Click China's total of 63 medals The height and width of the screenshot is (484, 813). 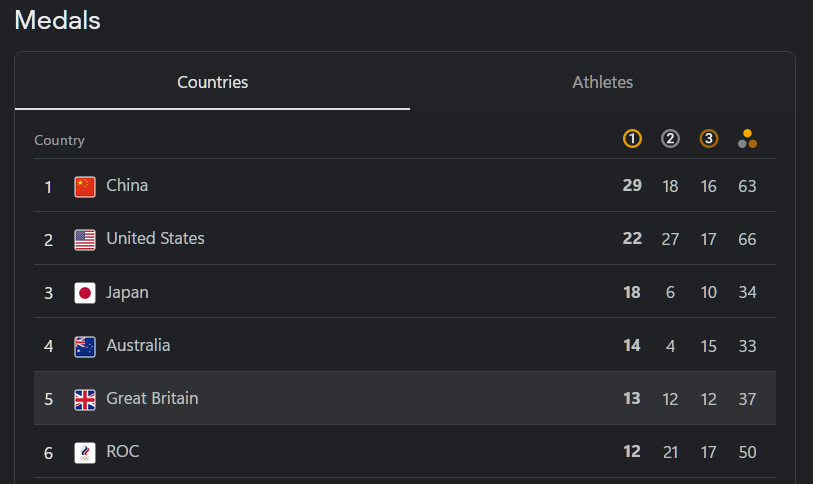click(747, 186)
